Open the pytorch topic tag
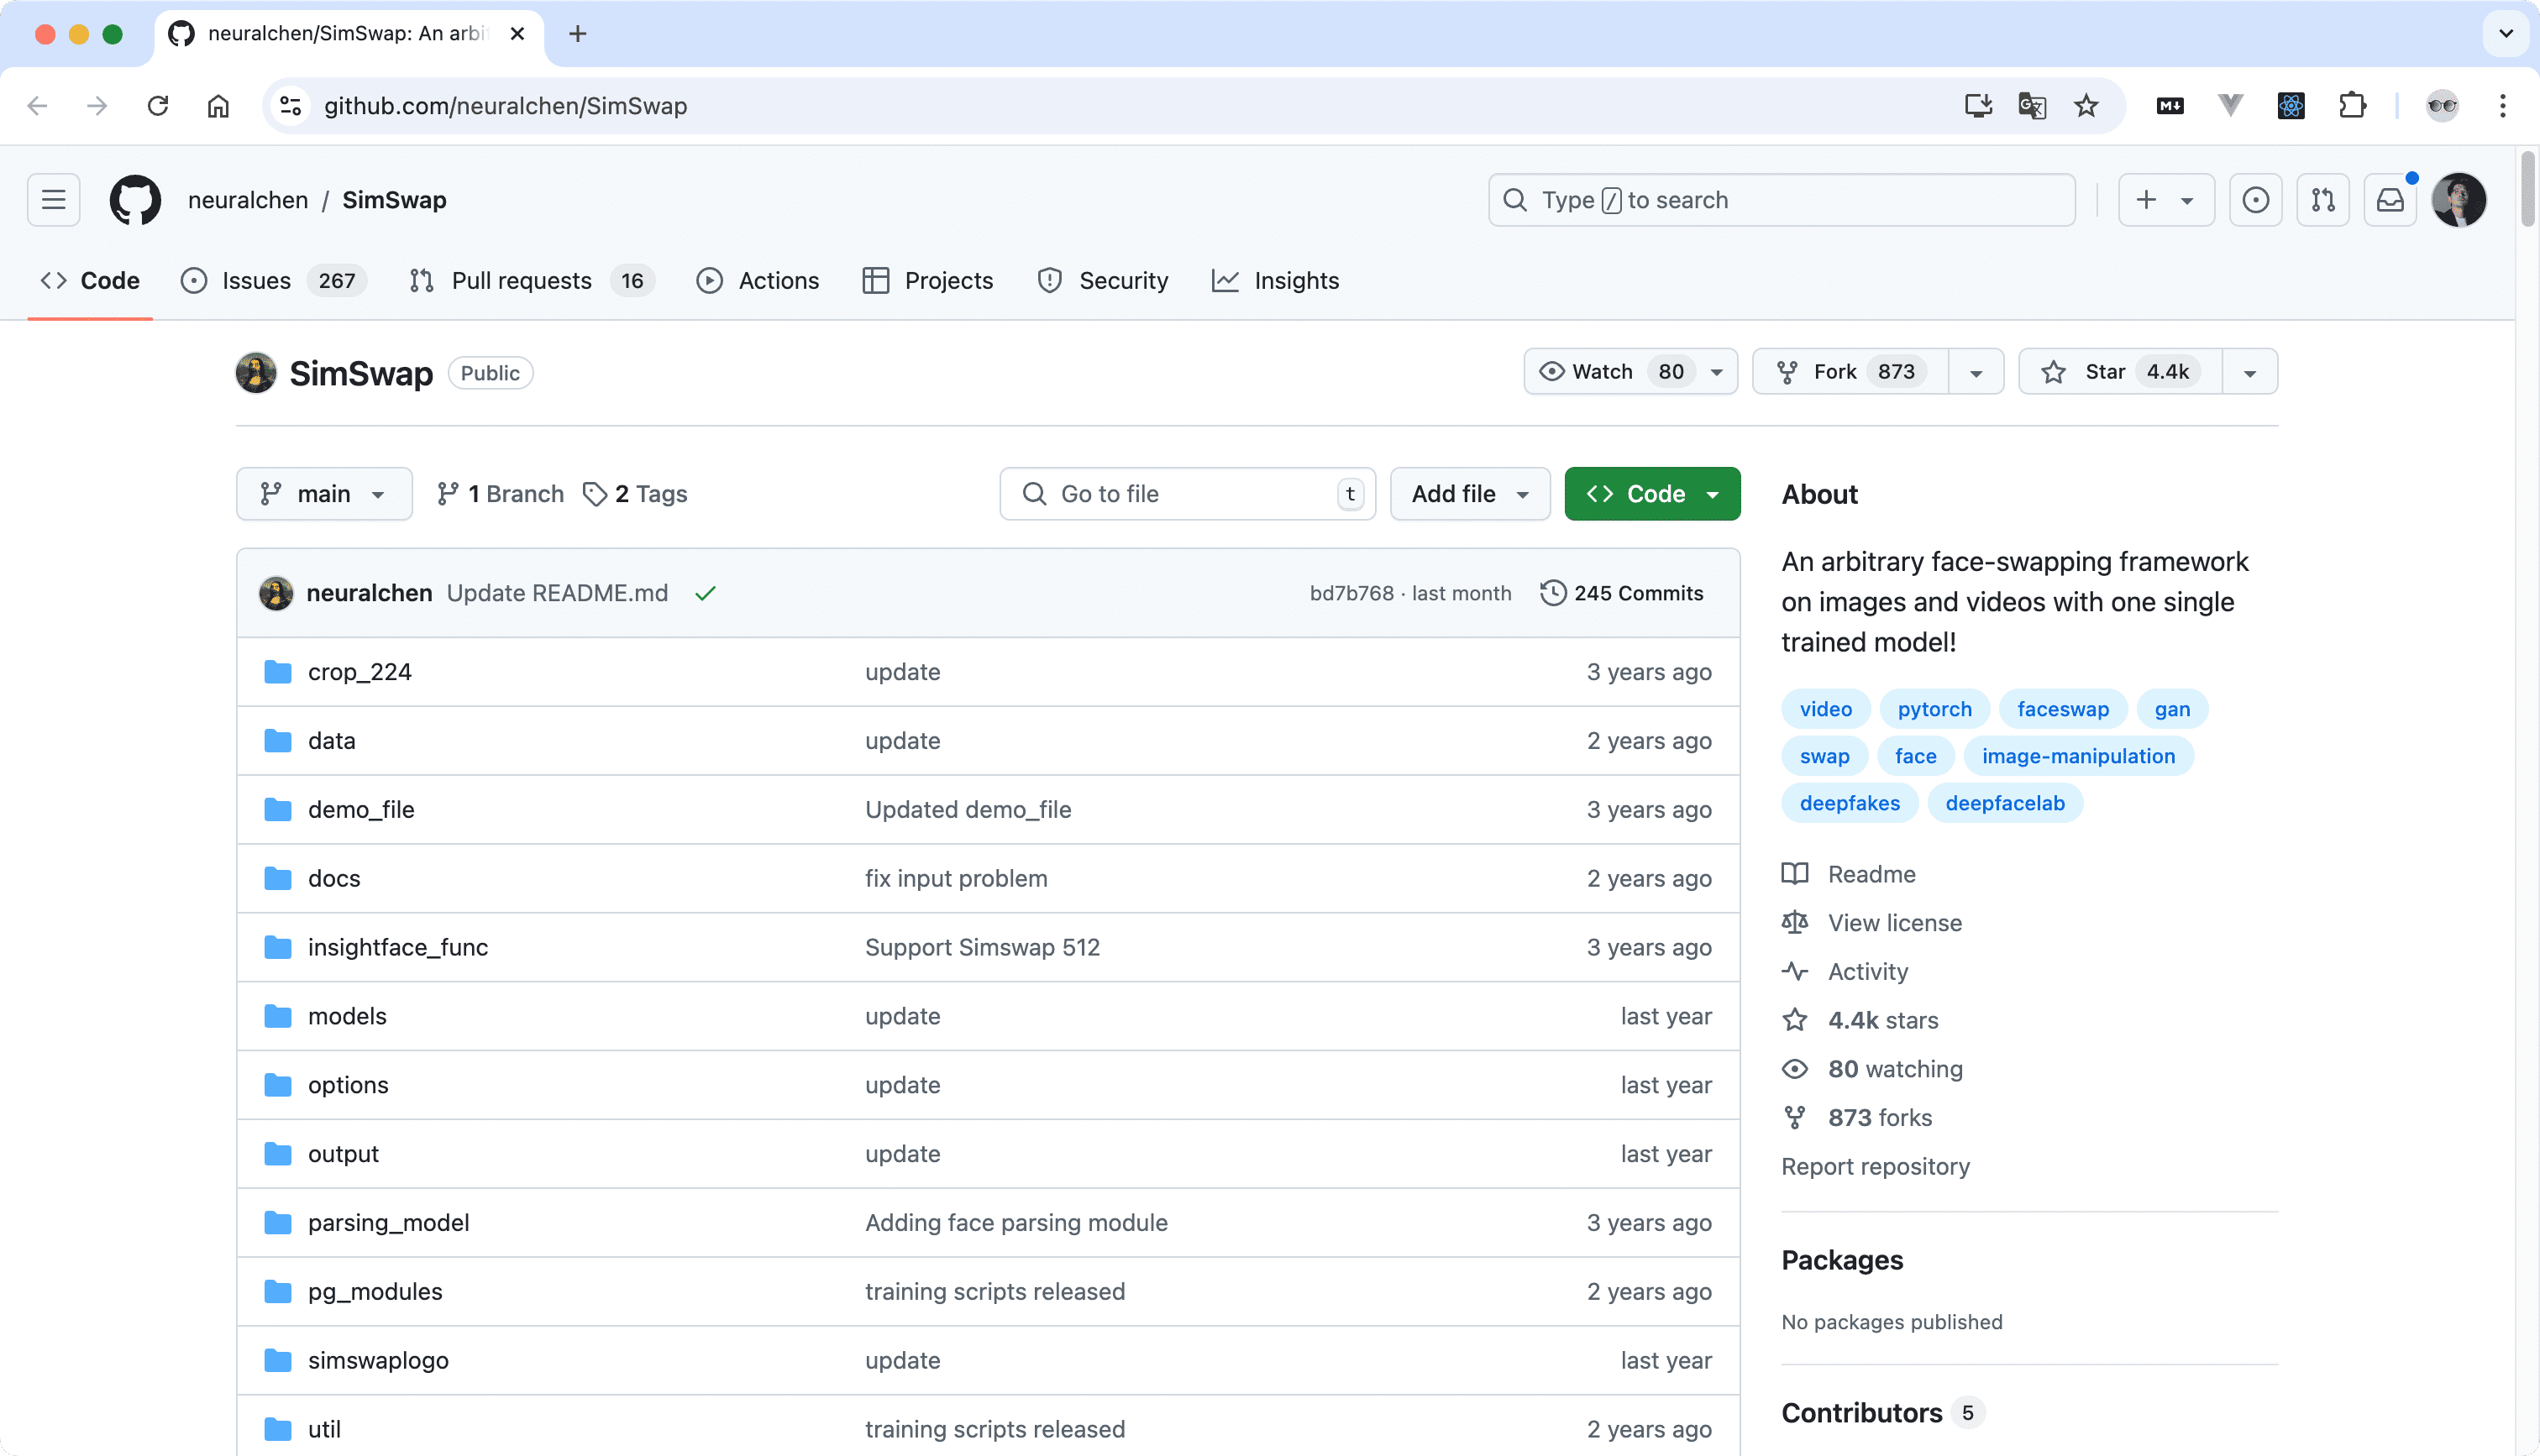Image resolution: width=2540 pixels, height=1456 pixels. 1933,708
